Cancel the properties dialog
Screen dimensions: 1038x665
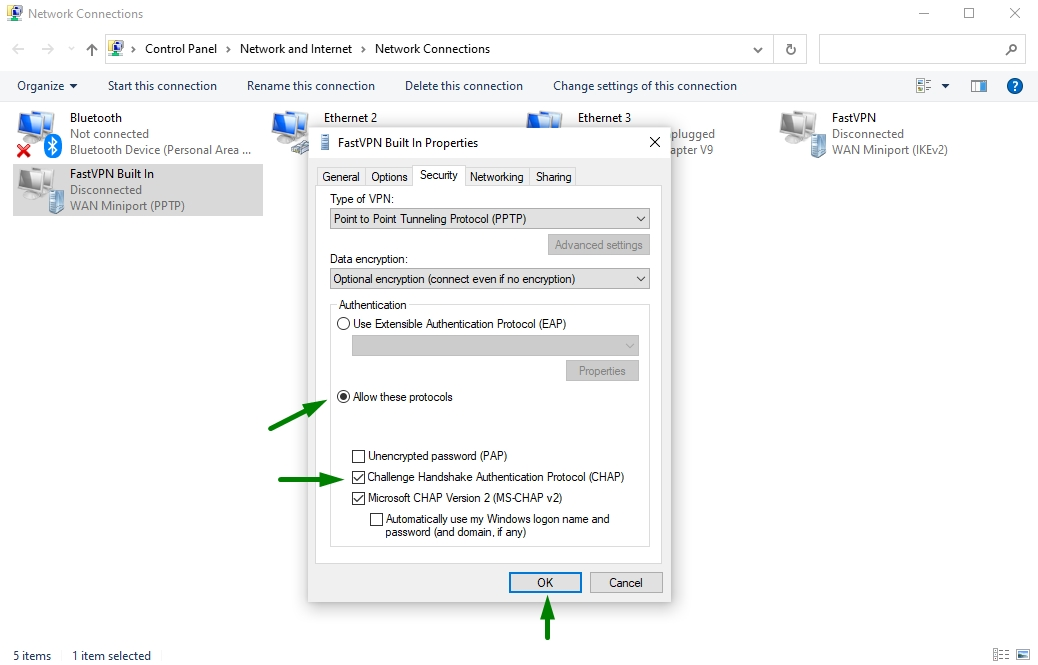(x=626, y=582)
